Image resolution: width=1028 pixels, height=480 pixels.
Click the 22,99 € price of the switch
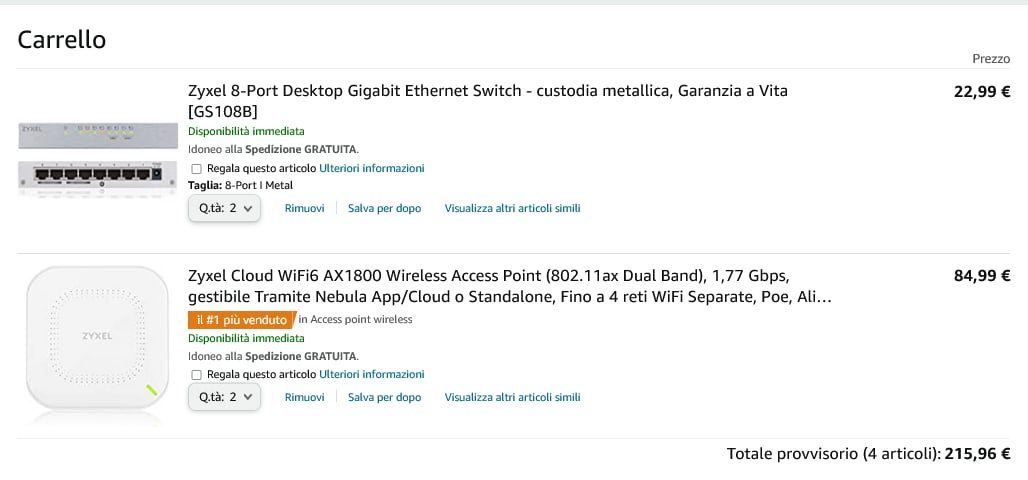(x=981, y=92)
